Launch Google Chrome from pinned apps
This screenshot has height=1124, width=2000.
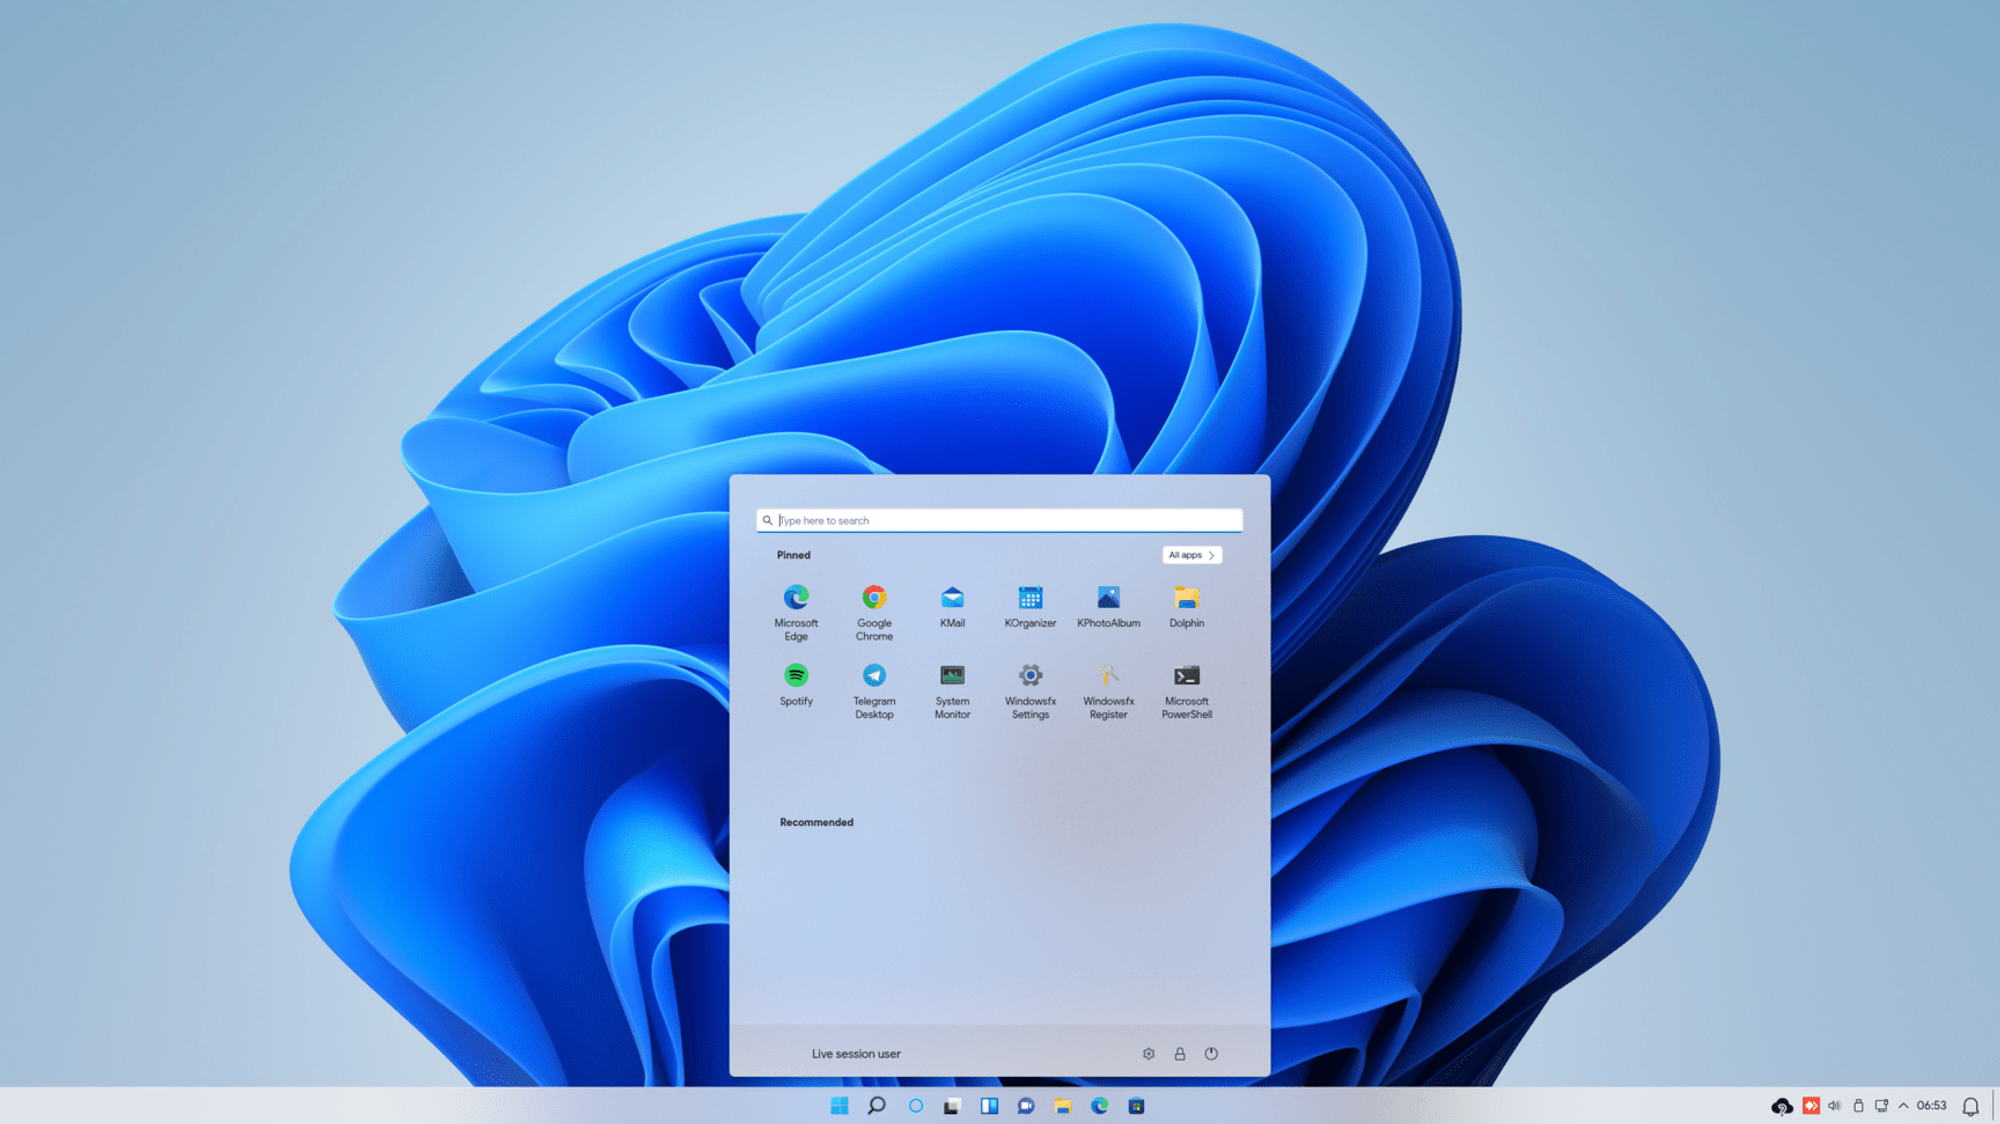pyautogui.click(x=874, y=611)
